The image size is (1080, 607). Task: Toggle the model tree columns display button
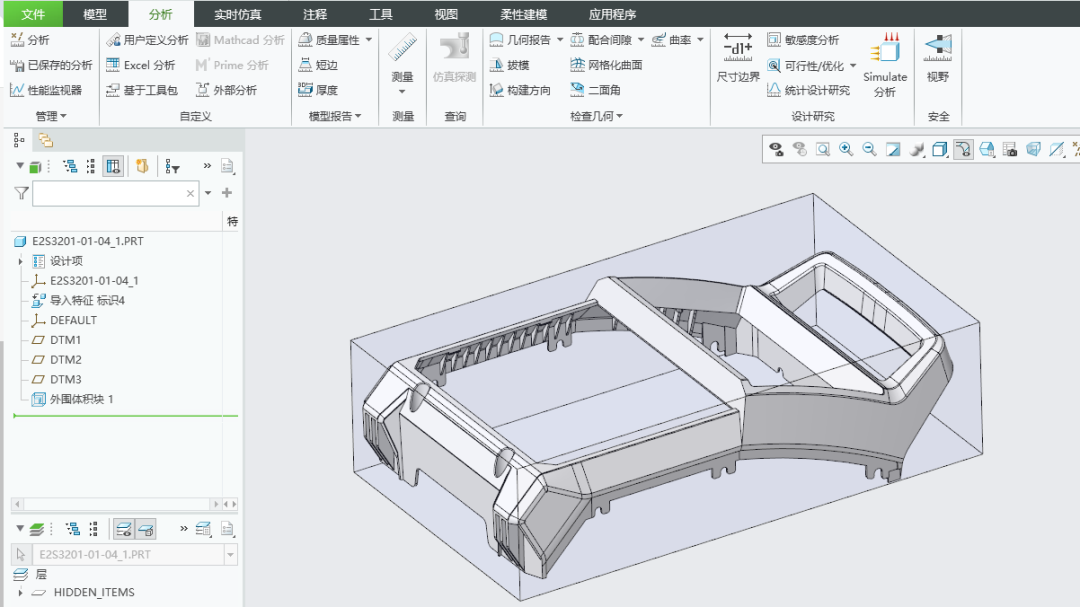point(113,166)
